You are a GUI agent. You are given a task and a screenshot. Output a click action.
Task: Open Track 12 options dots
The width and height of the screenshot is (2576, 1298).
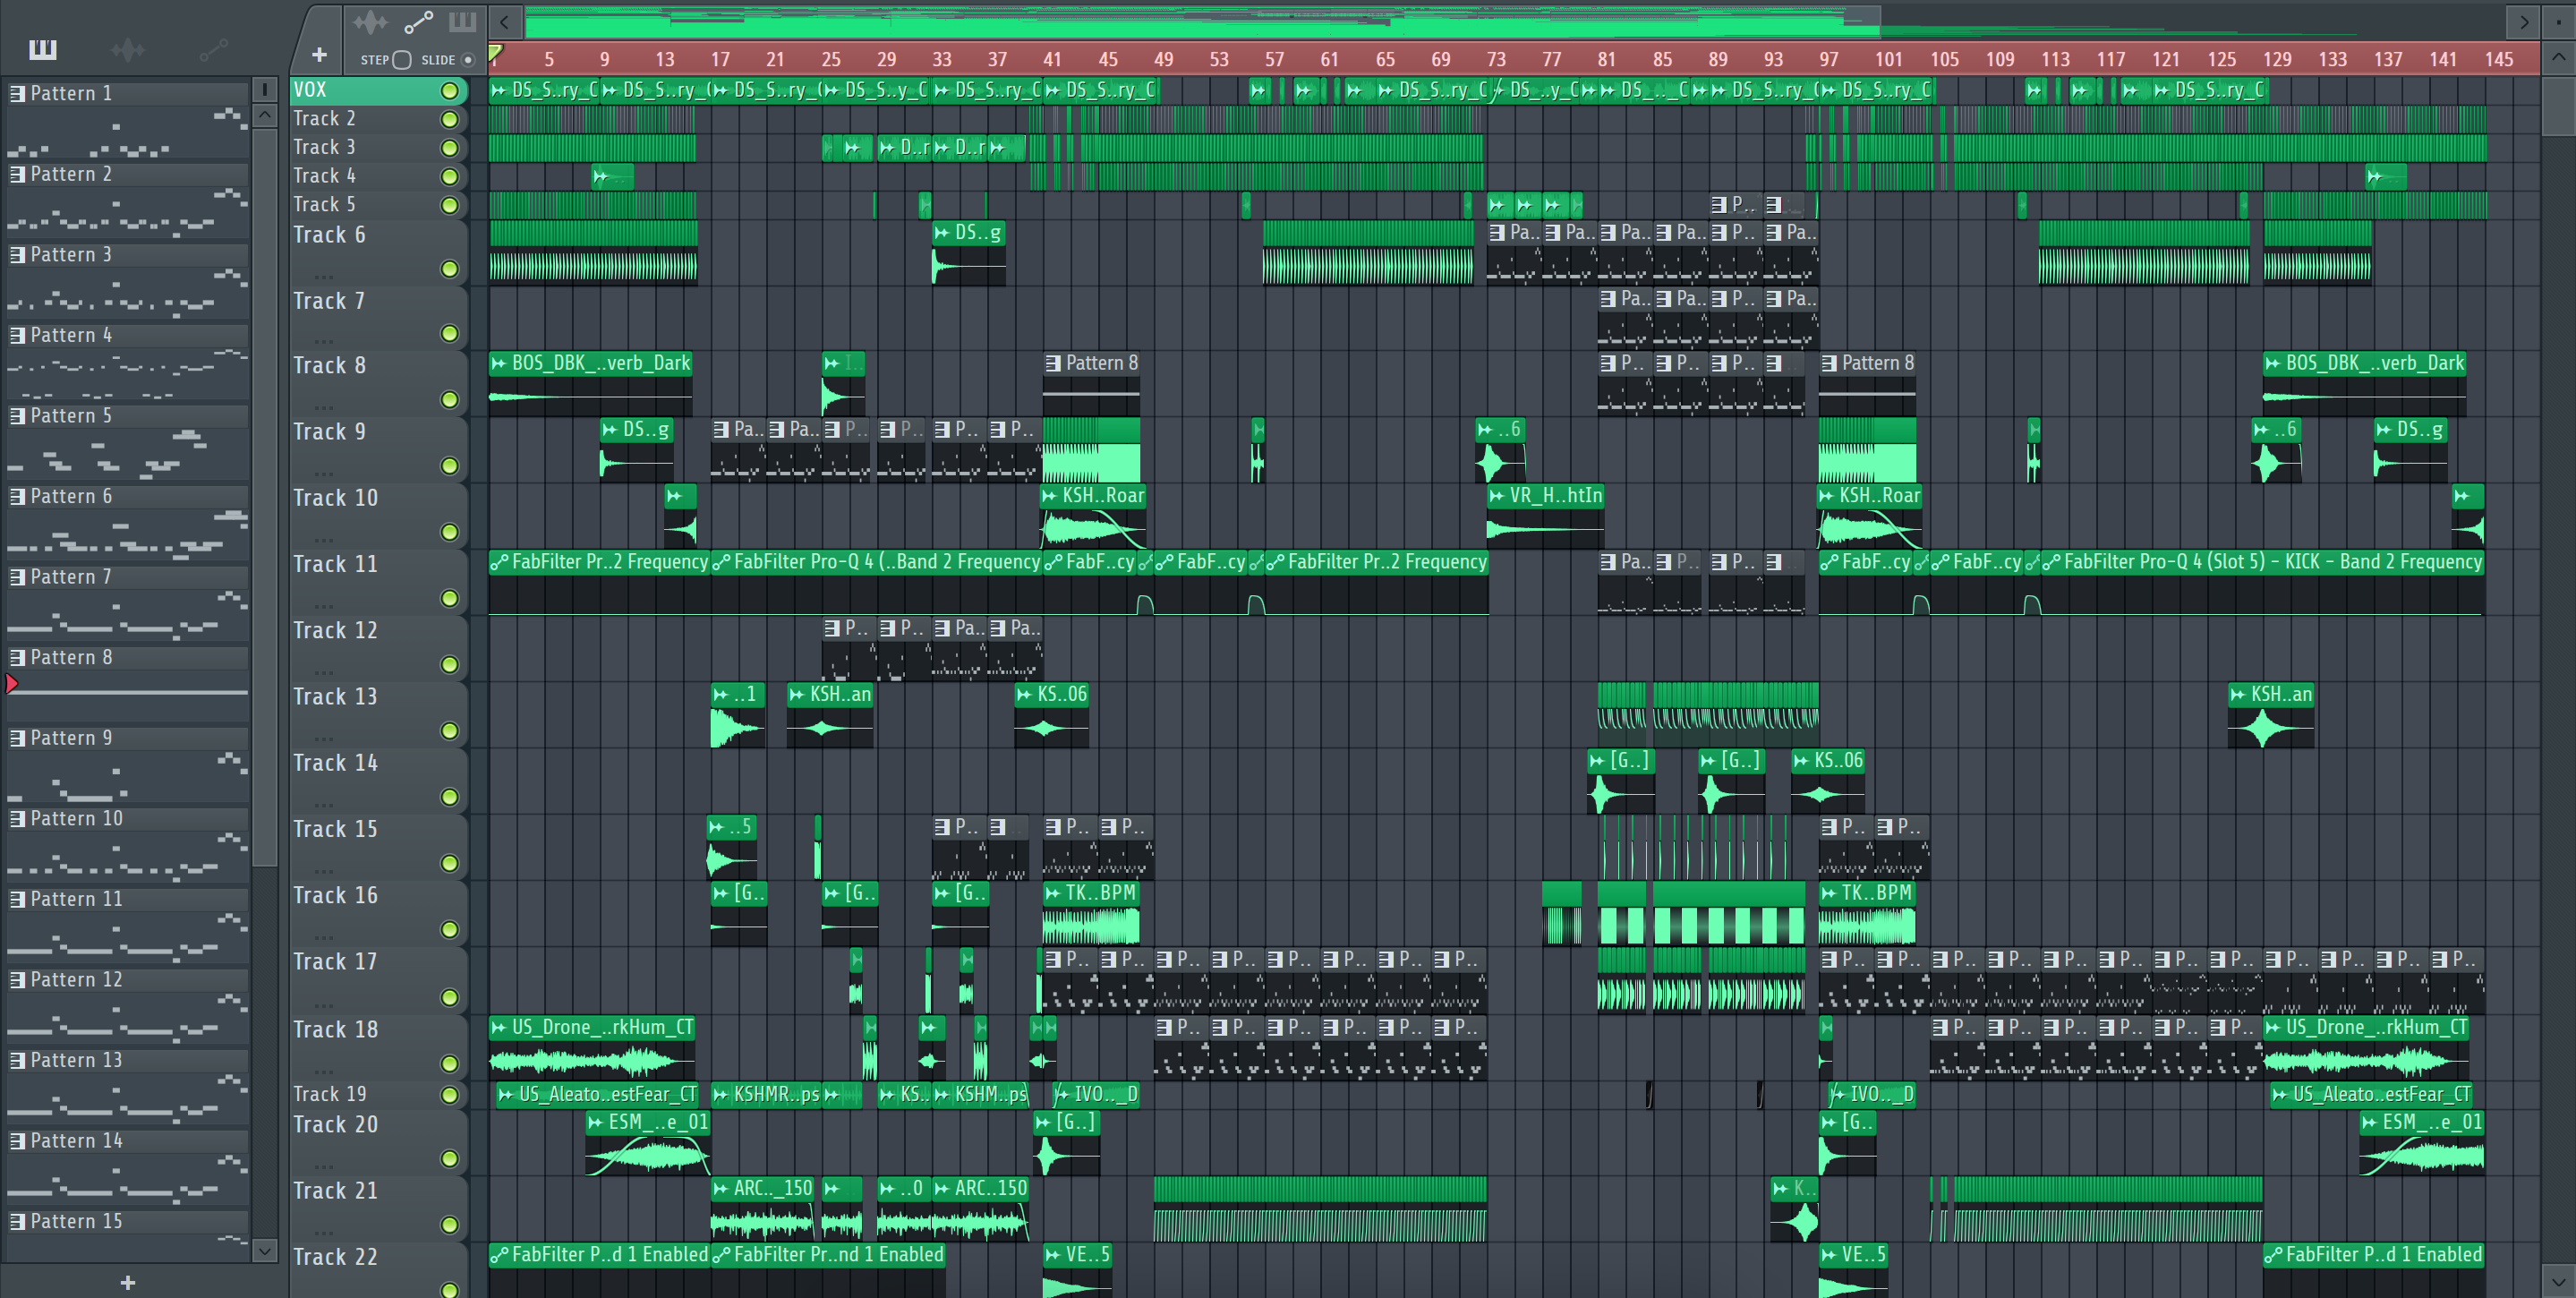323,672
